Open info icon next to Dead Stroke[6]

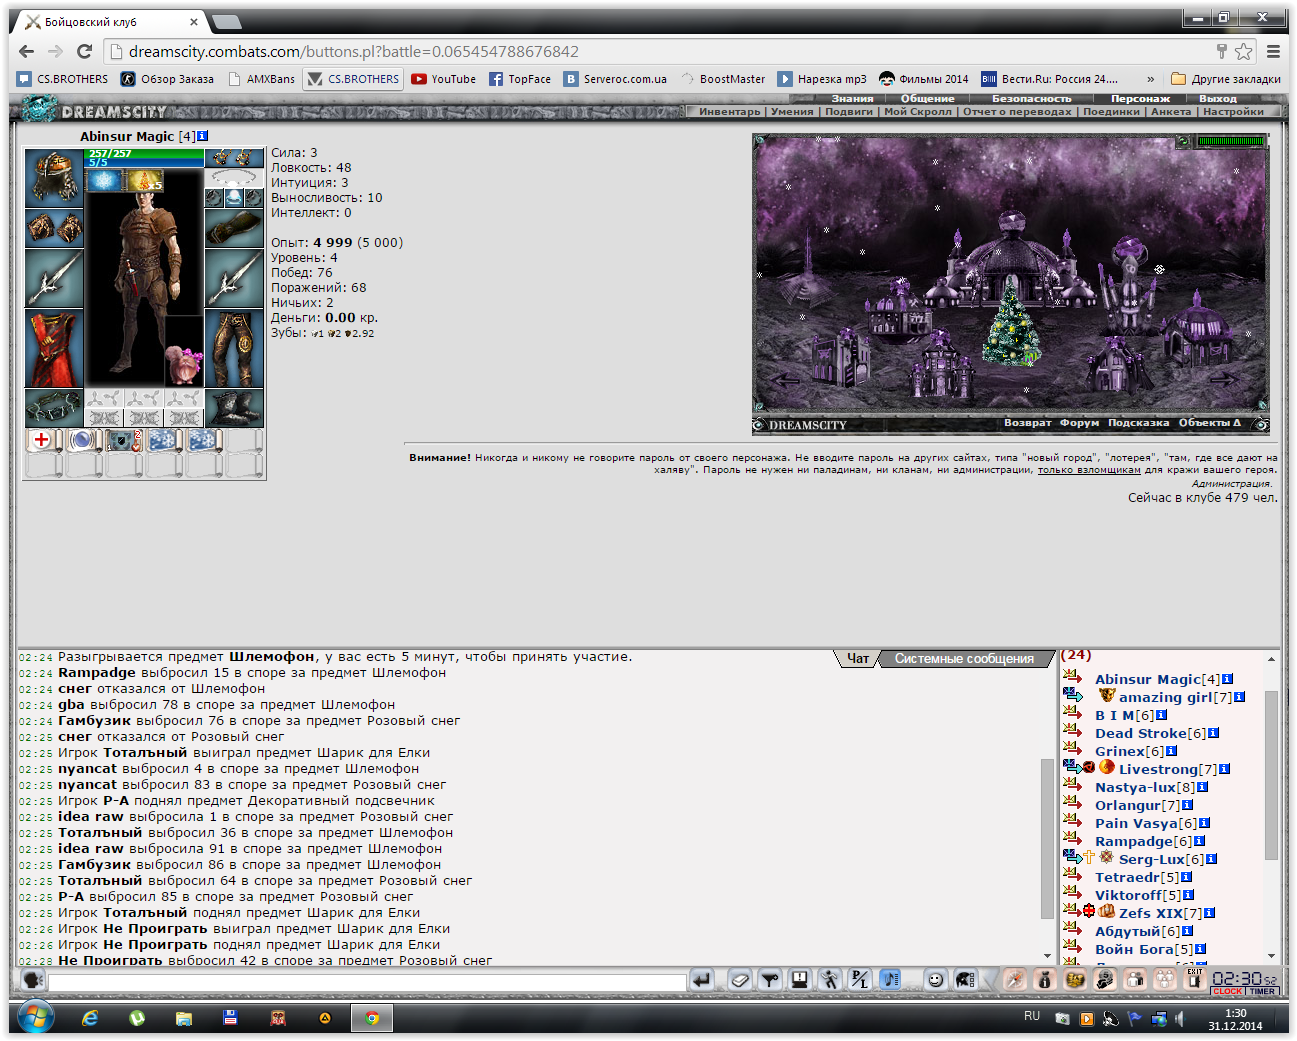1214,733
